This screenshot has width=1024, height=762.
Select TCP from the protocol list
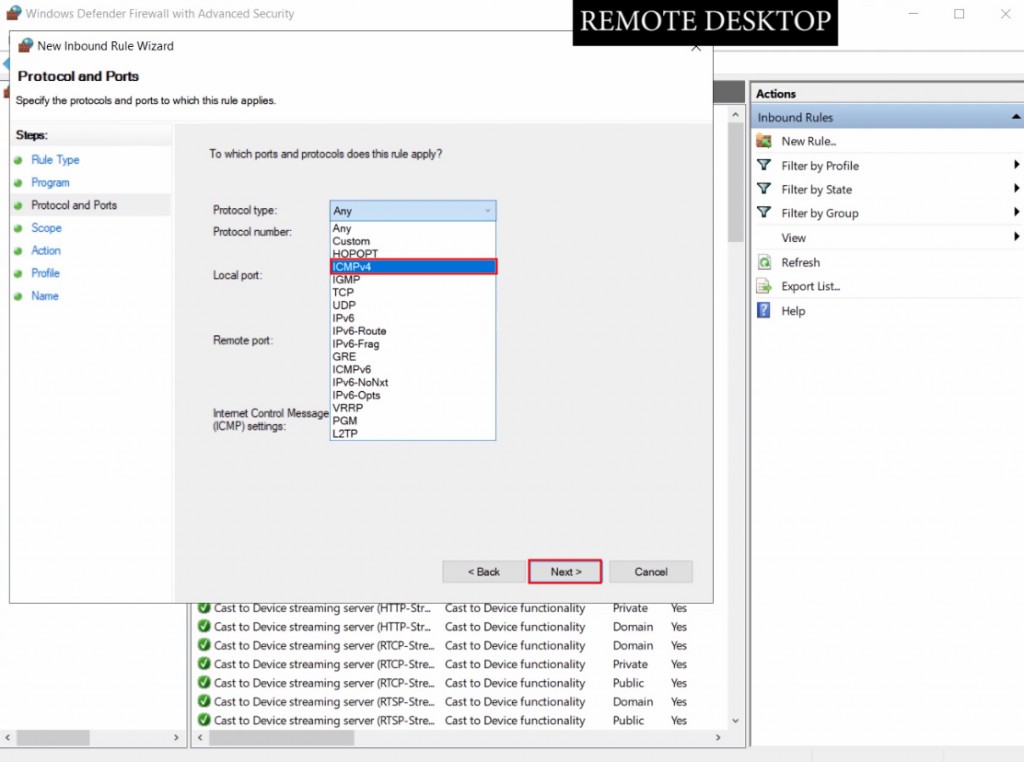(x=413, y=292)
